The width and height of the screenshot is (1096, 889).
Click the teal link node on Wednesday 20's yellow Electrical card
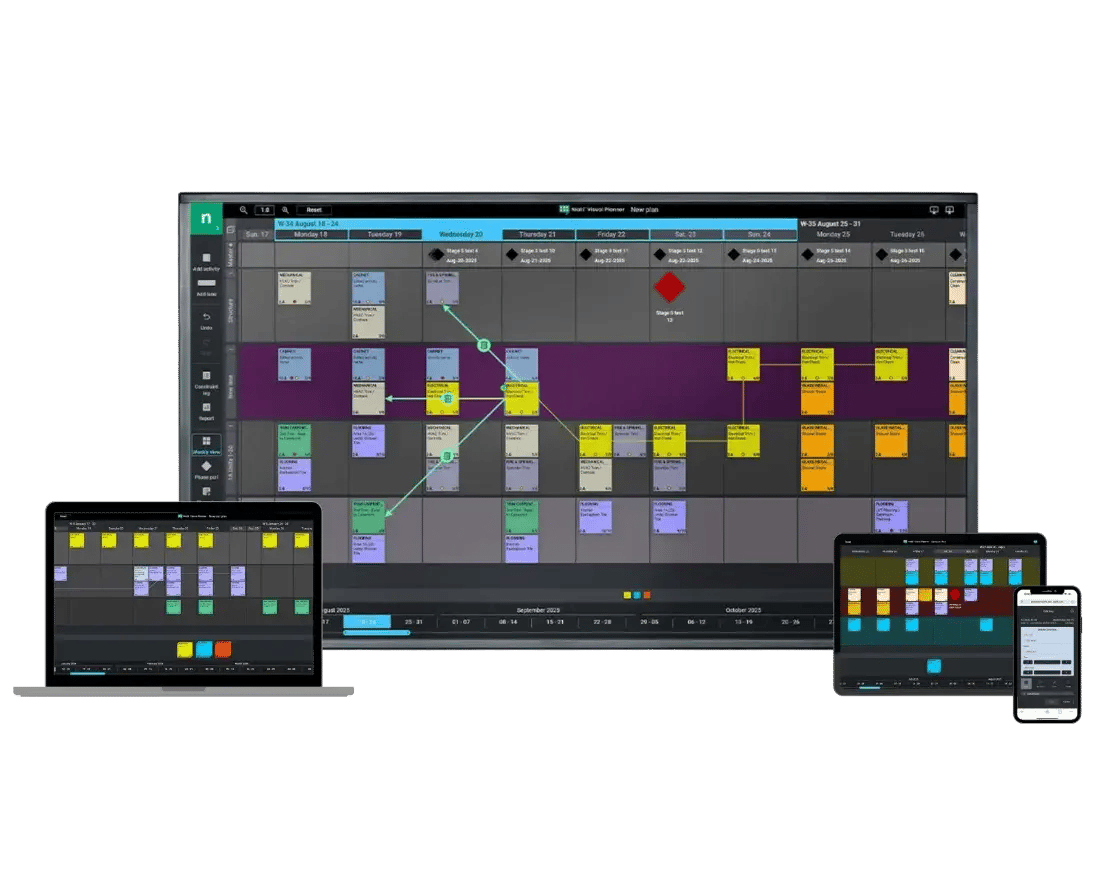tap(448, 399)
